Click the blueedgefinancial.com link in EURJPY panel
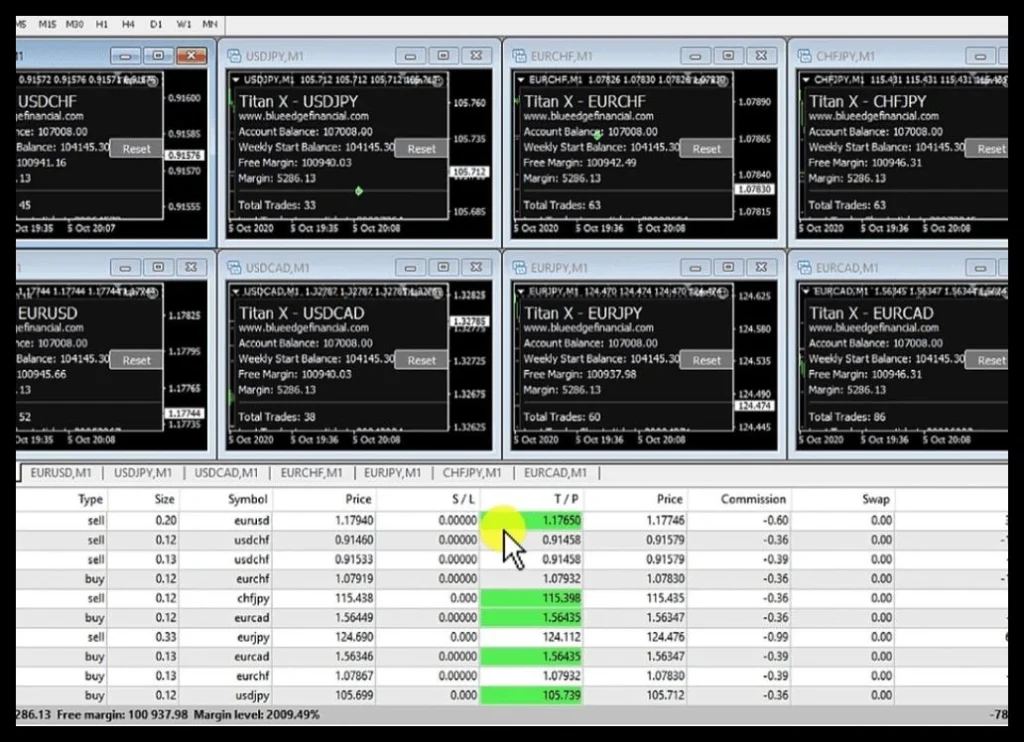This screenshot has height=742, width=1024. pos(588,328)
